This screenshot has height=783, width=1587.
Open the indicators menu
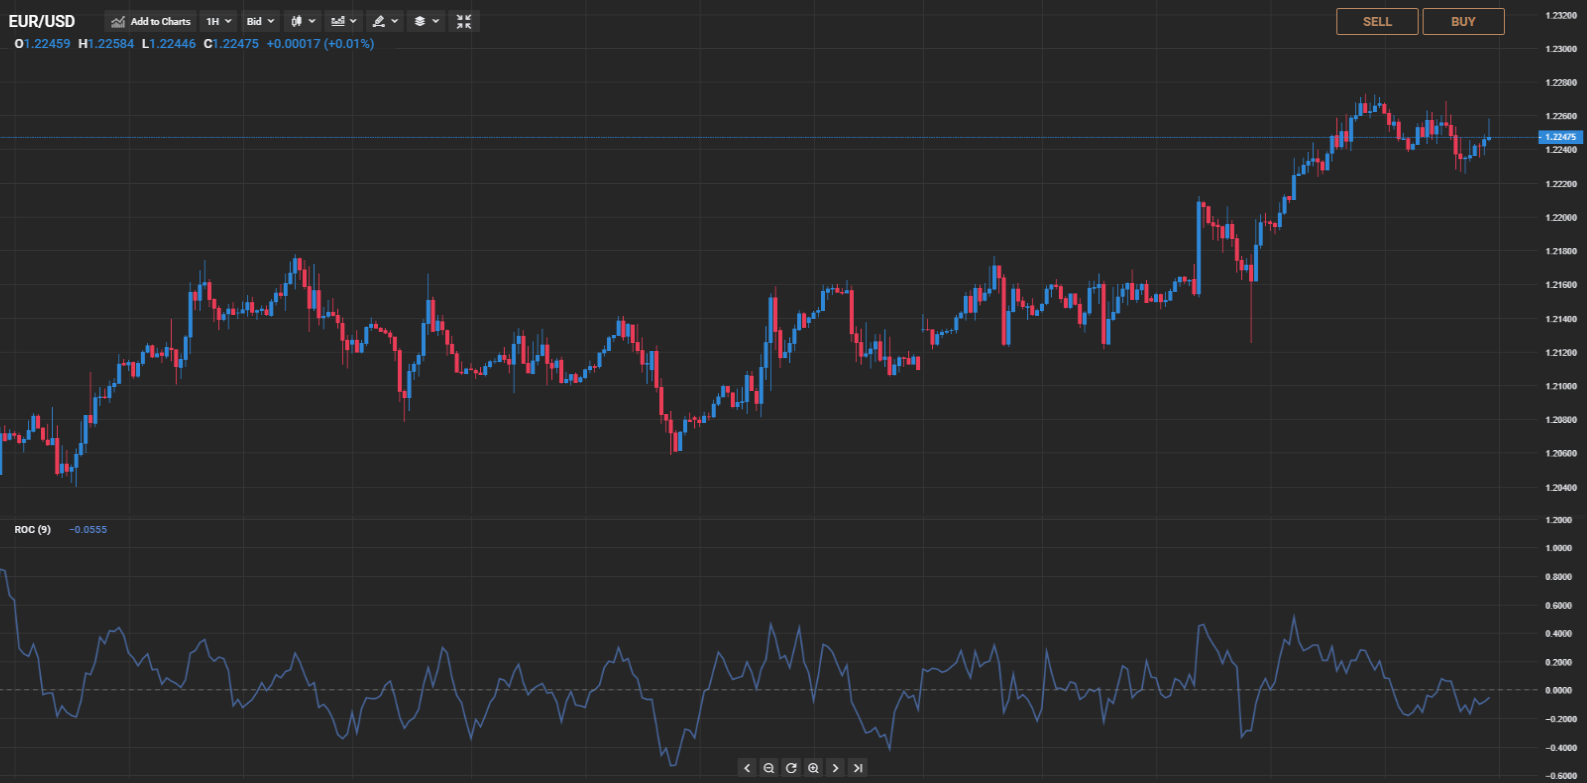point(343,21)
